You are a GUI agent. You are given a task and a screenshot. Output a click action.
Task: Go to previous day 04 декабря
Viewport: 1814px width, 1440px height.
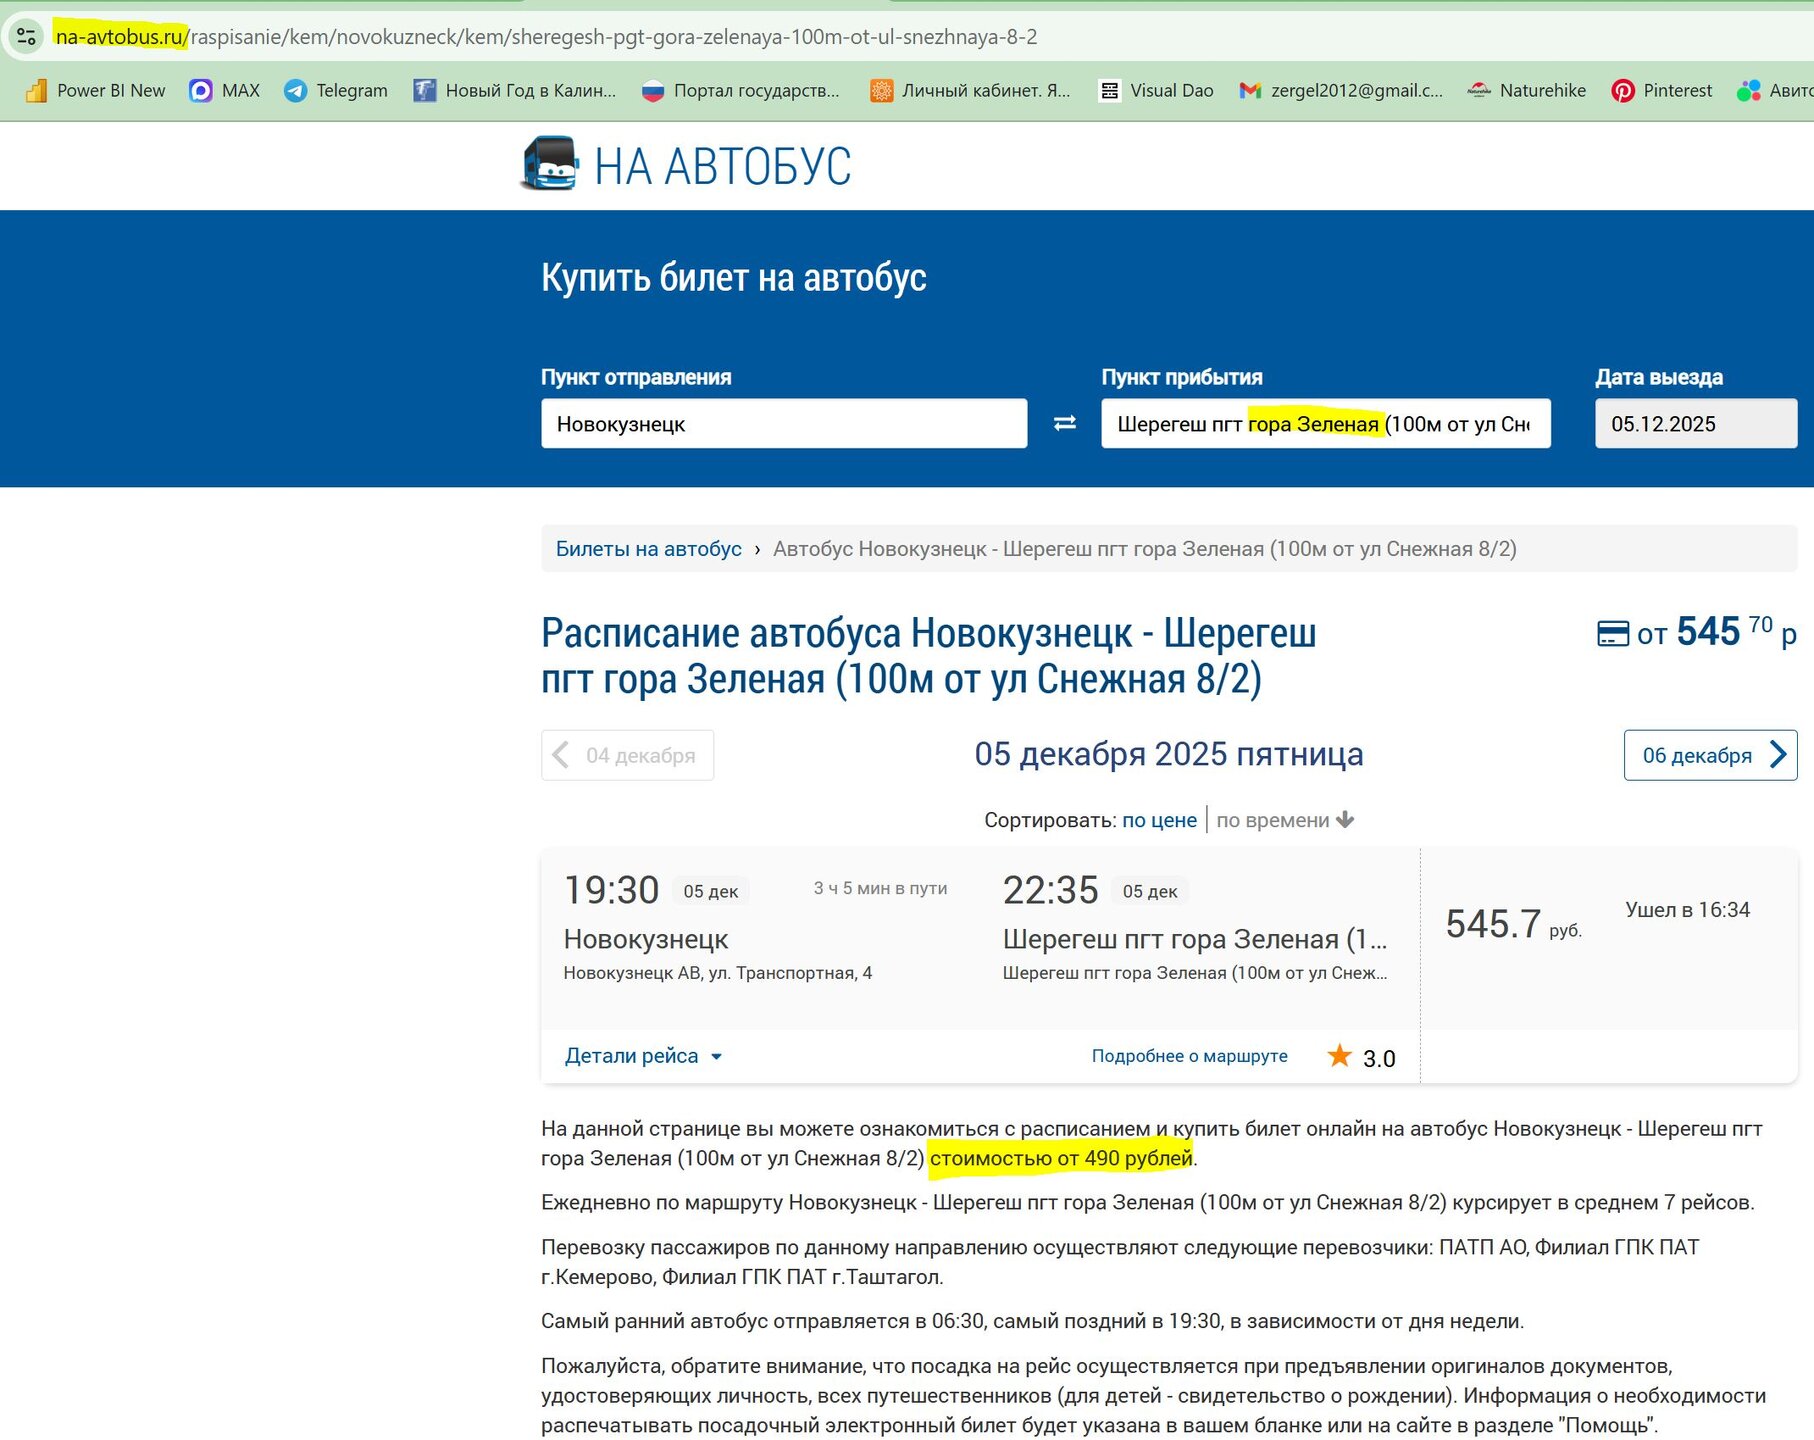(627, 756)
